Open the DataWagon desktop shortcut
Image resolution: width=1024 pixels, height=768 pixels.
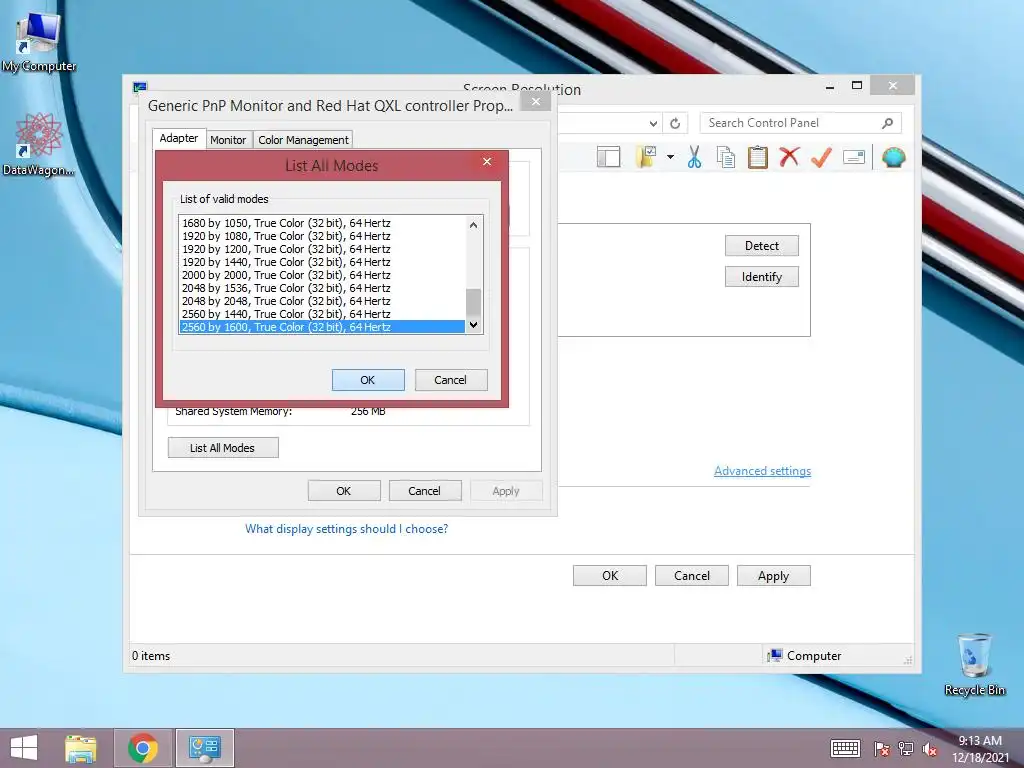click(39, 144)
